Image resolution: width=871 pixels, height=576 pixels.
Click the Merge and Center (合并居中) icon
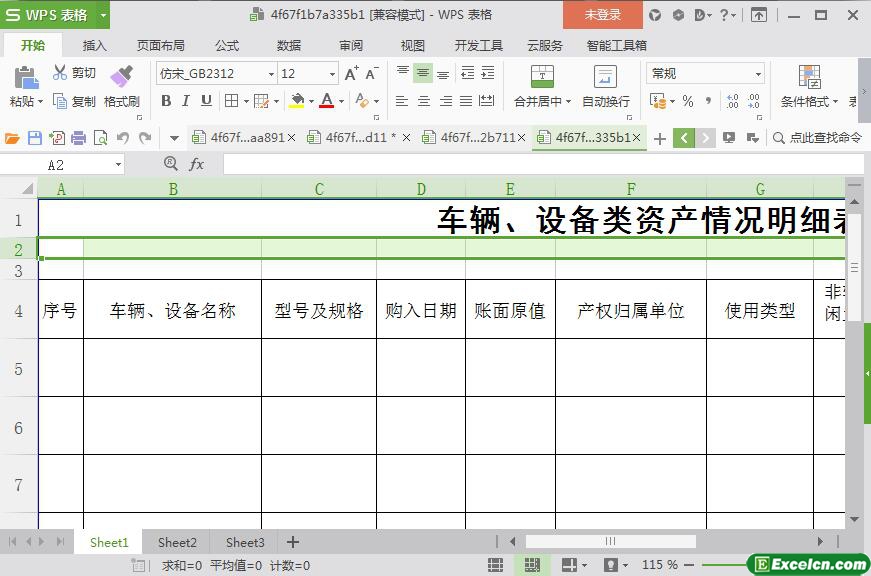click(x=541, y=77)
